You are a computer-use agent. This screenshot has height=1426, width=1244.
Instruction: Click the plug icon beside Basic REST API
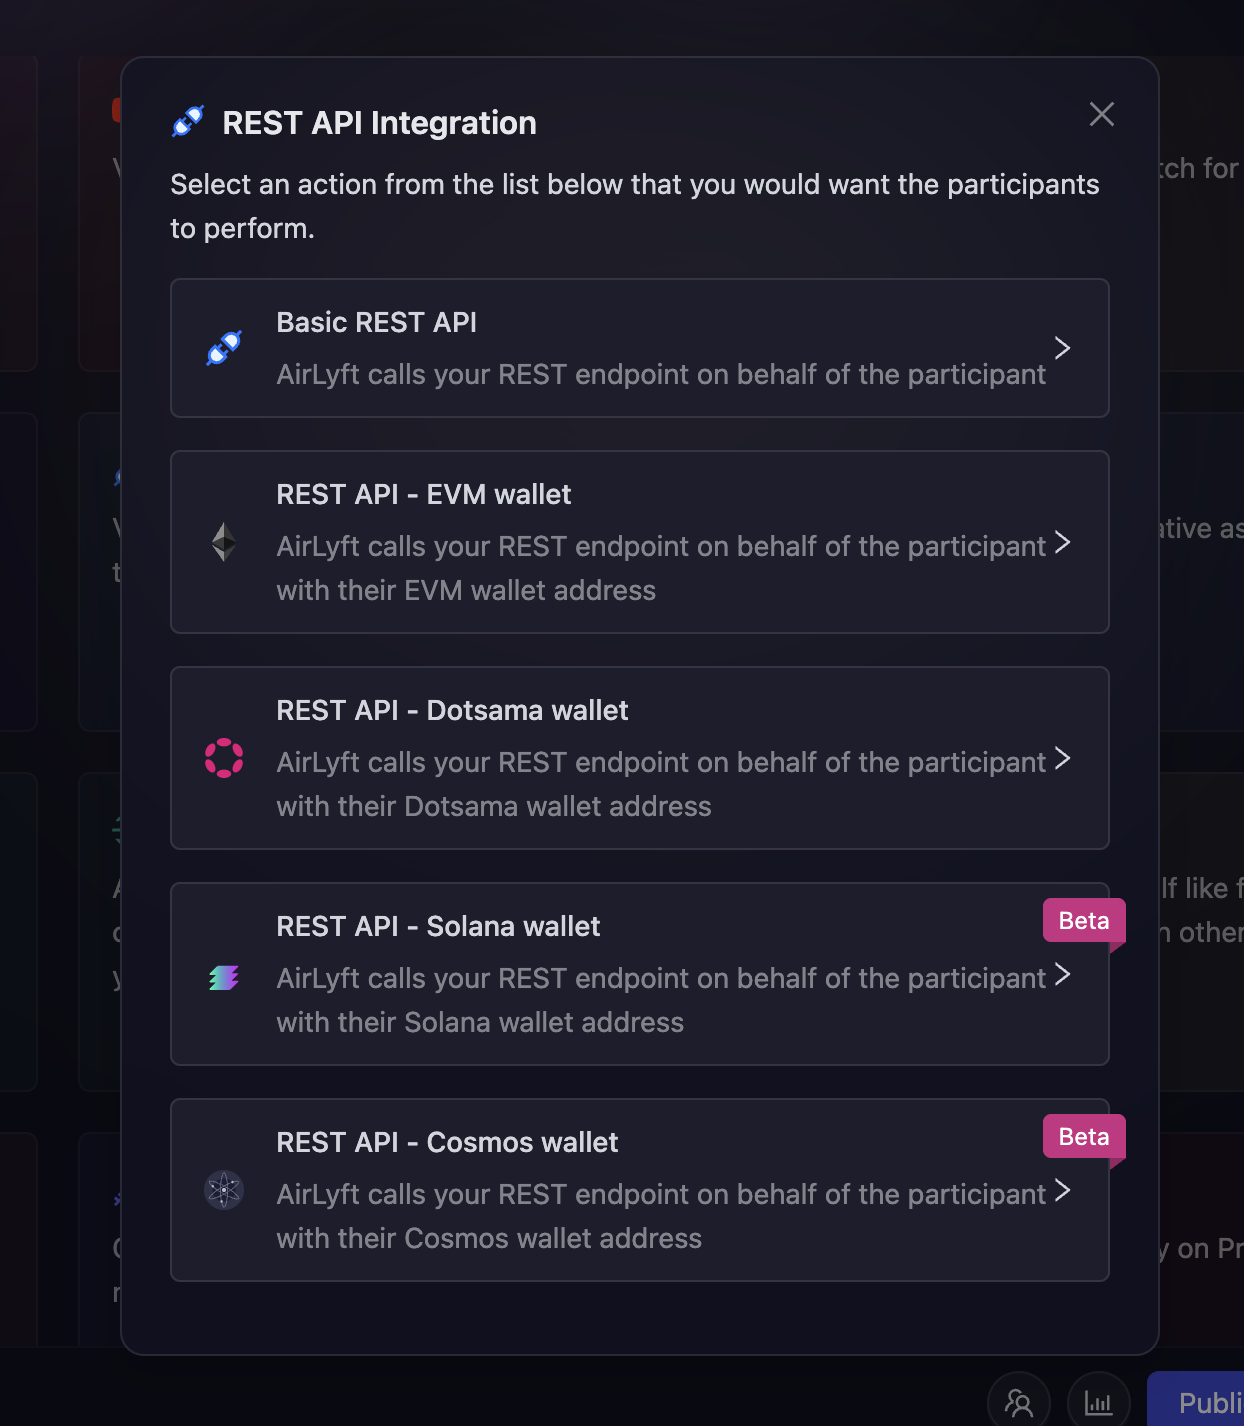224,348
